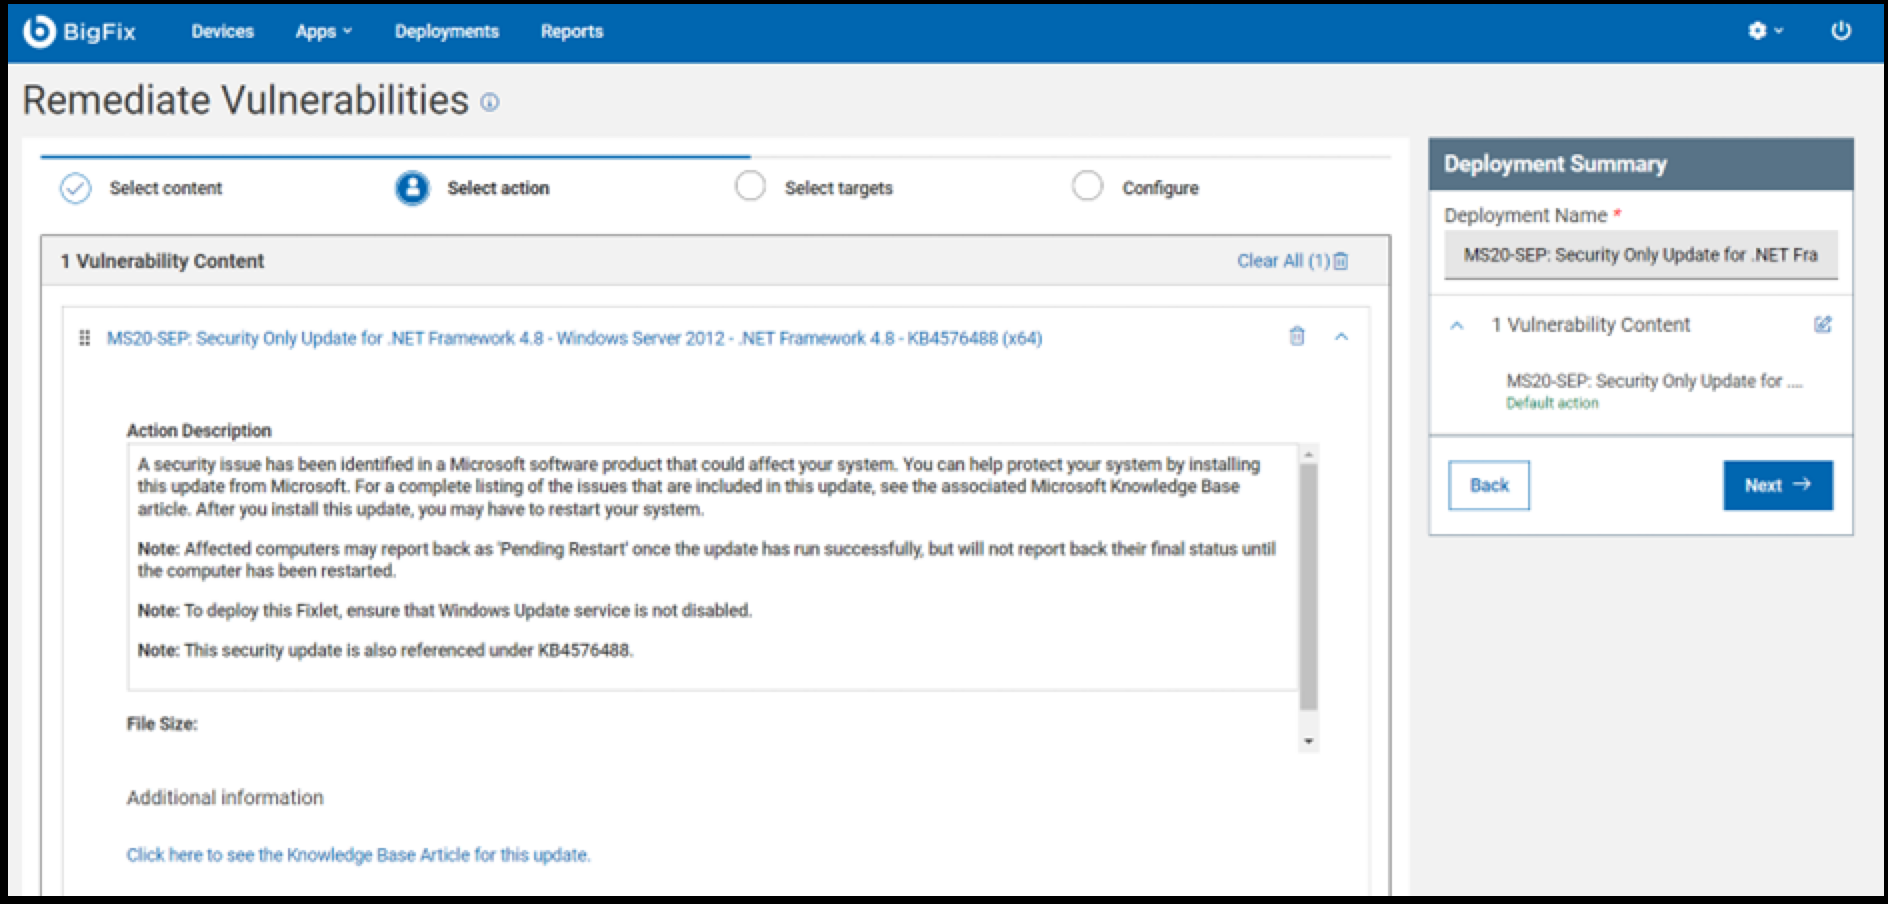The image size is (1888, 904).
Task: Click the scrollbar down arrow
Action: pyautogui.click(x=1308, y=741)
